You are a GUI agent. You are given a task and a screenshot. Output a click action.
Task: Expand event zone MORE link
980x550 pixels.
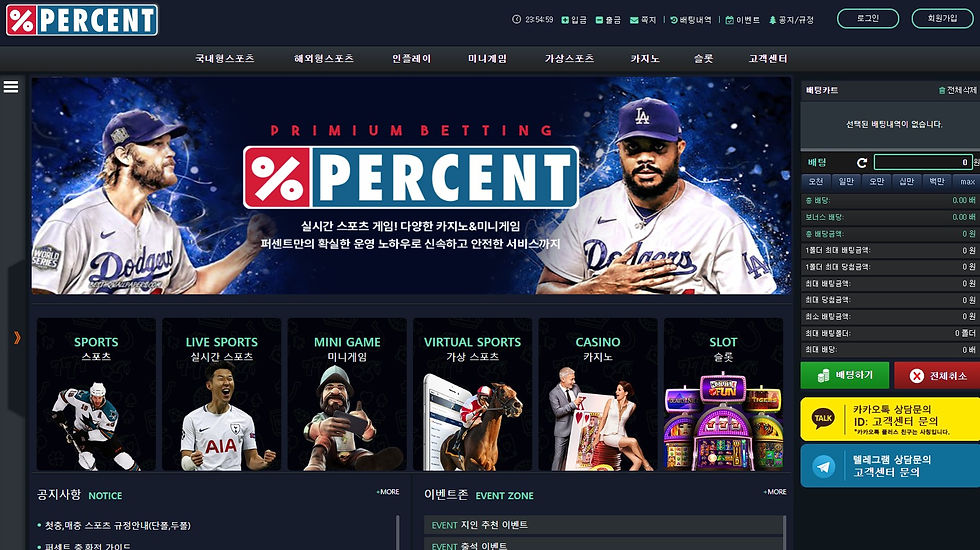click(x=775, y=492)
